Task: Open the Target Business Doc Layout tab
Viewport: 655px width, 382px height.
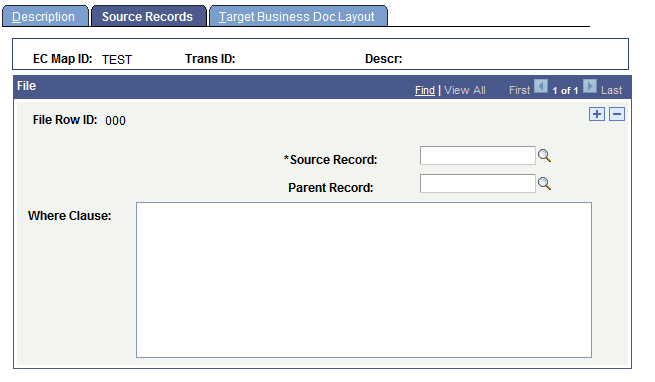Action: pyautogui.click(x=298, y=16)
